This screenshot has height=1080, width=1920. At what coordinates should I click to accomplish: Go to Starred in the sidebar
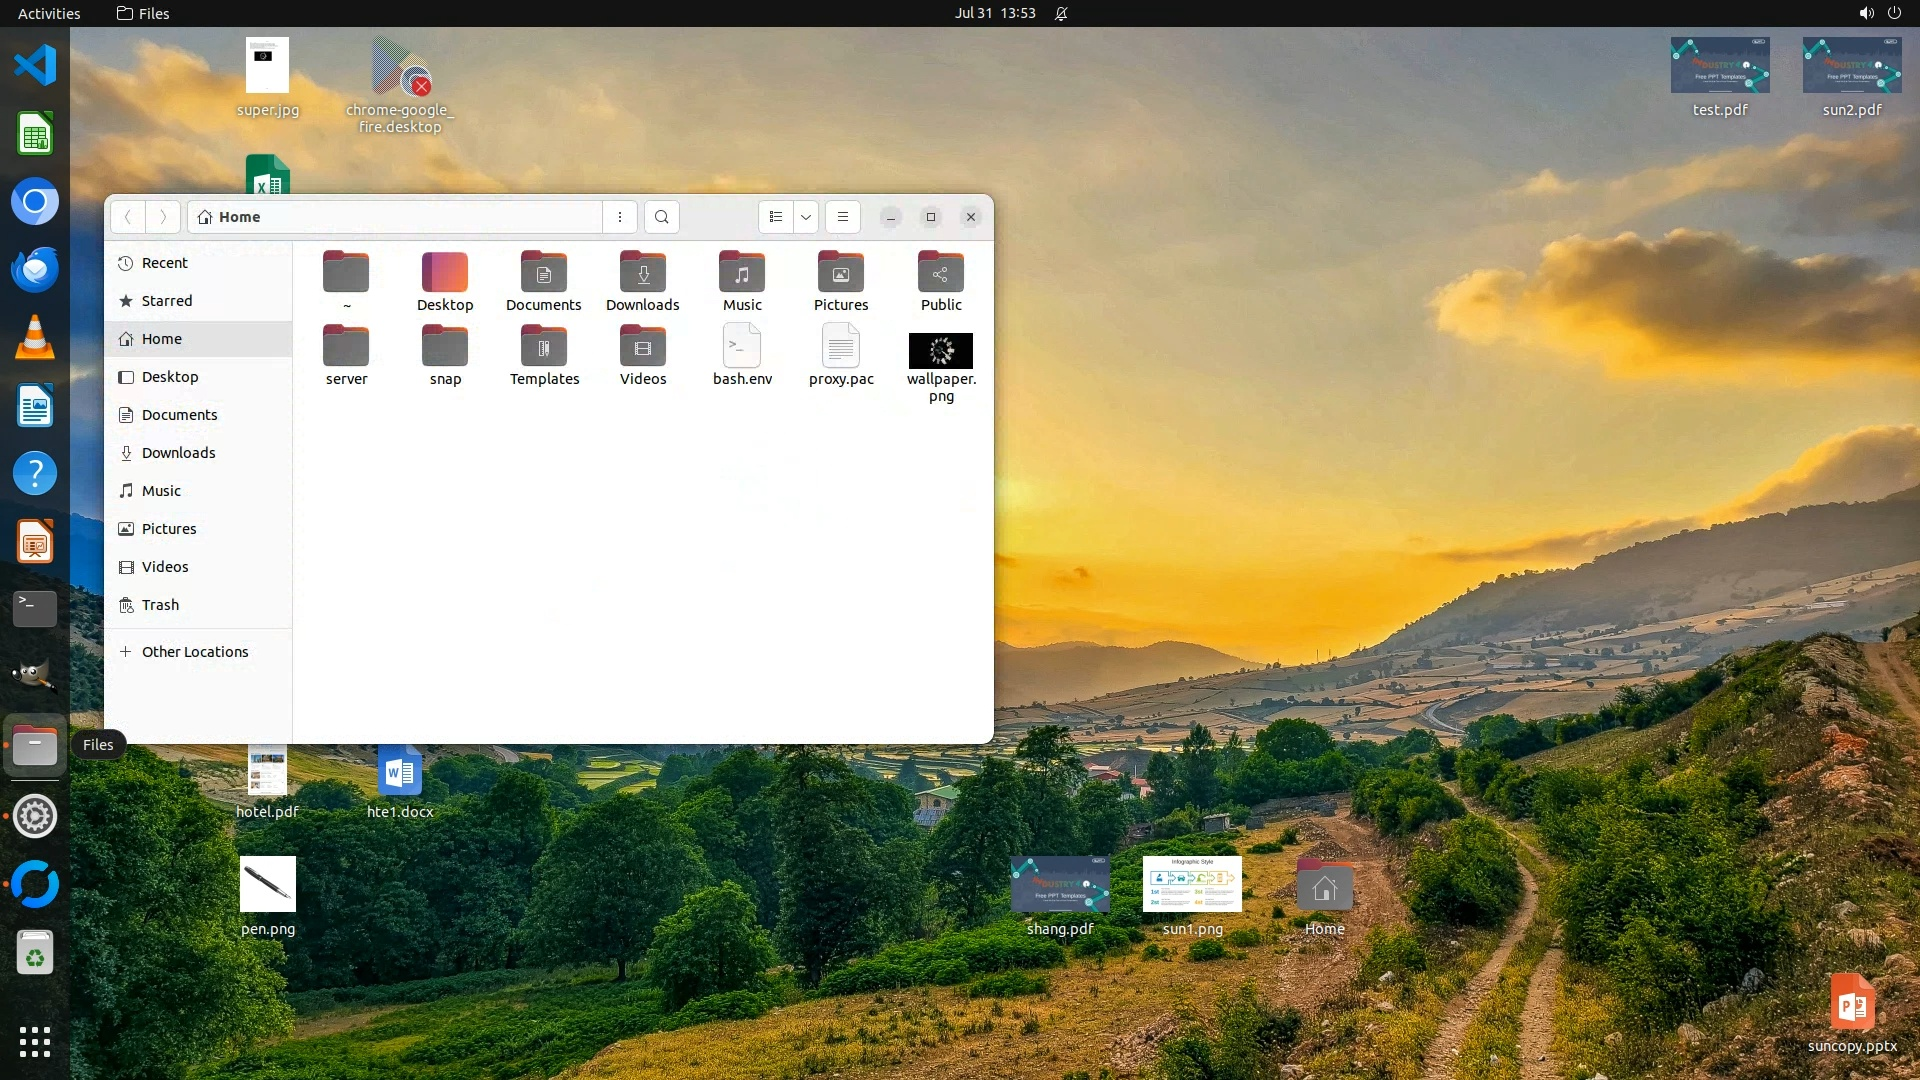pyautogui.click(x=166, y=301)
